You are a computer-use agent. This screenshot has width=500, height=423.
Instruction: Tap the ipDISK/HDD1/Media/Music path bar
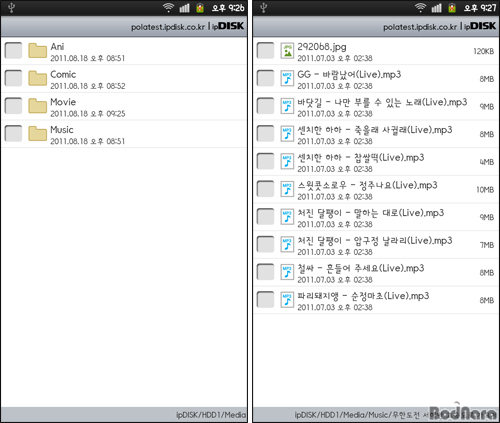point(375,415)
